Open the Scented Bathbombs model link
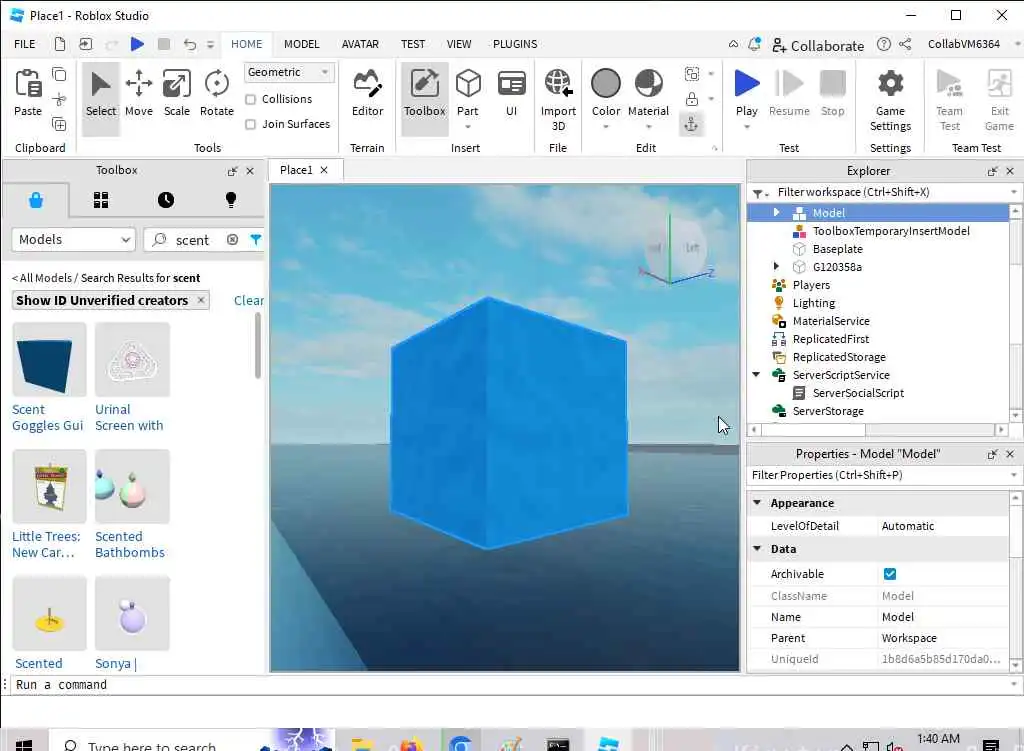1024x751 pixels. pos(129,545)
